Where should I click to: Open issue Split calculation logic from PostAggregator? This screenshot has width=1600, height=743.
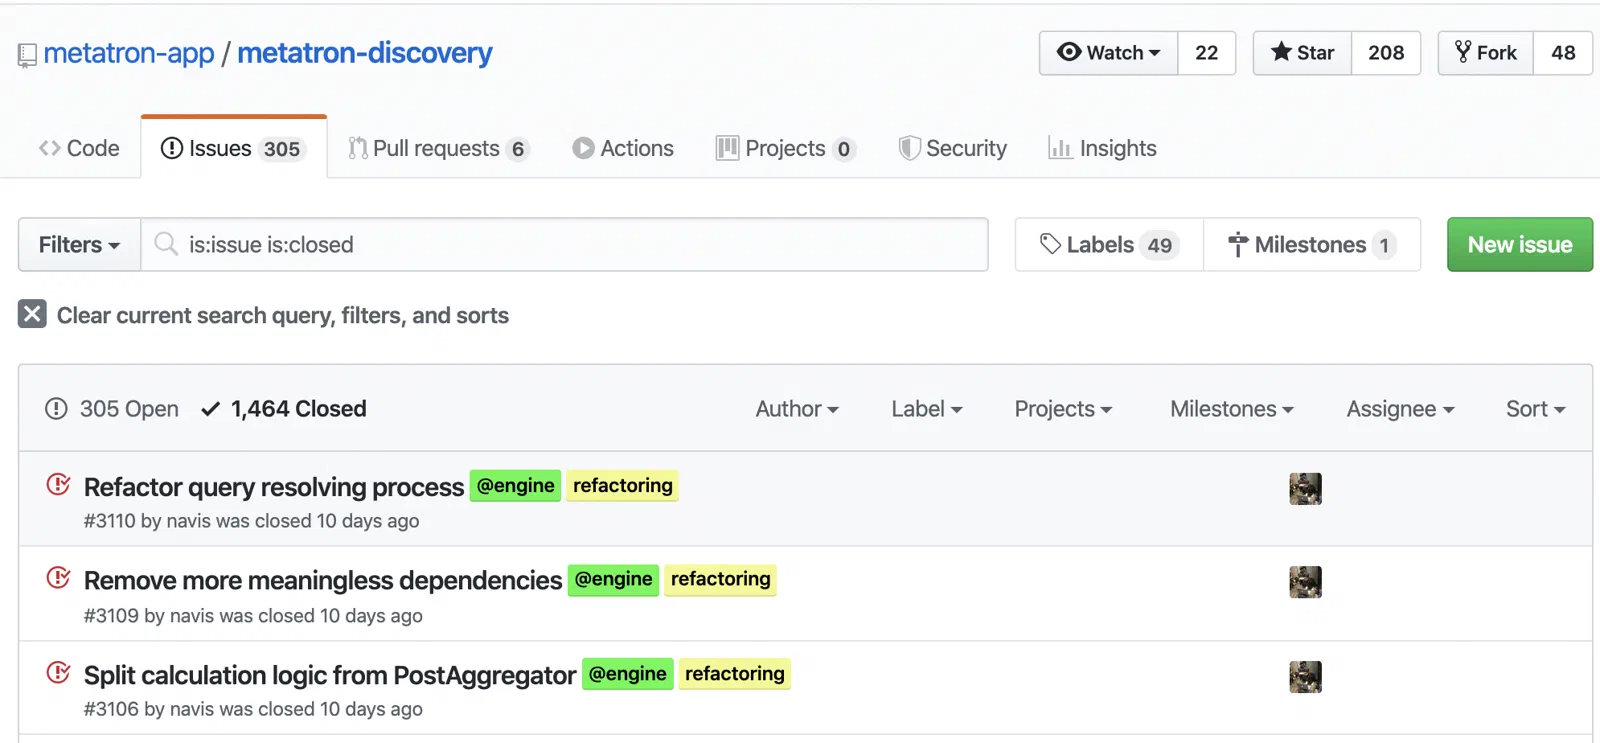330,675
